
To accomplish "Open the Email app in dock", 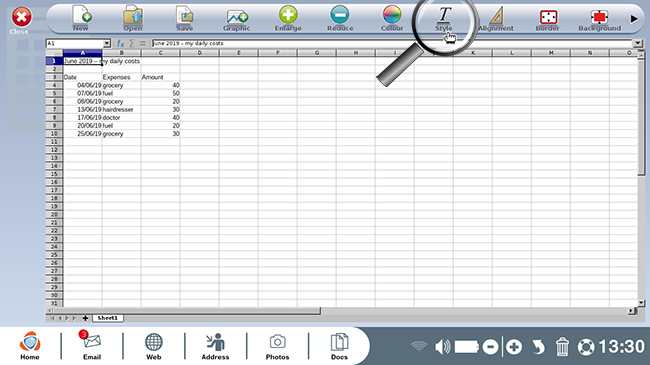I will pyautogui.click(x=92, y=345).
